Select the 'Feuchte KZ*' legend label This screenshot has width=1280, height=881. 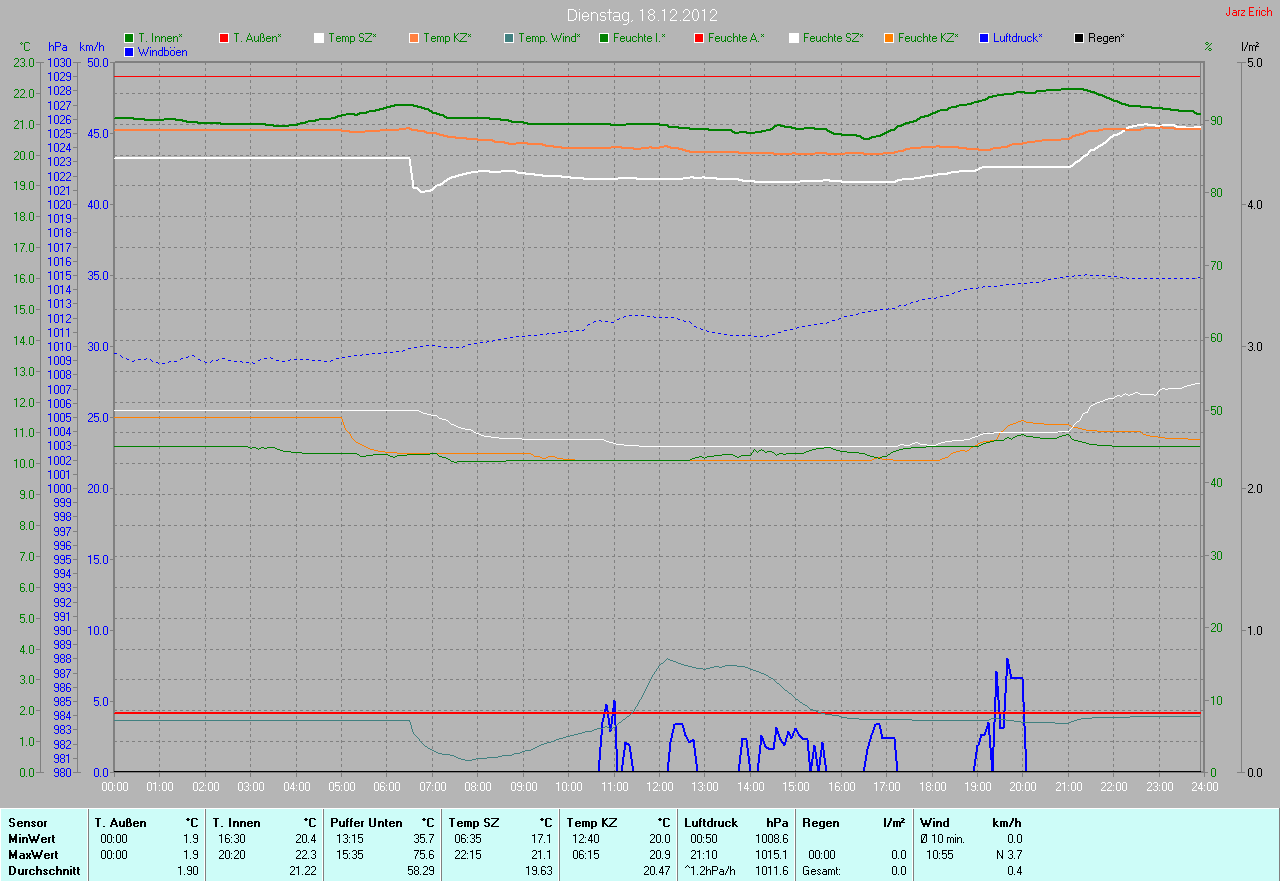click(928, 38)
